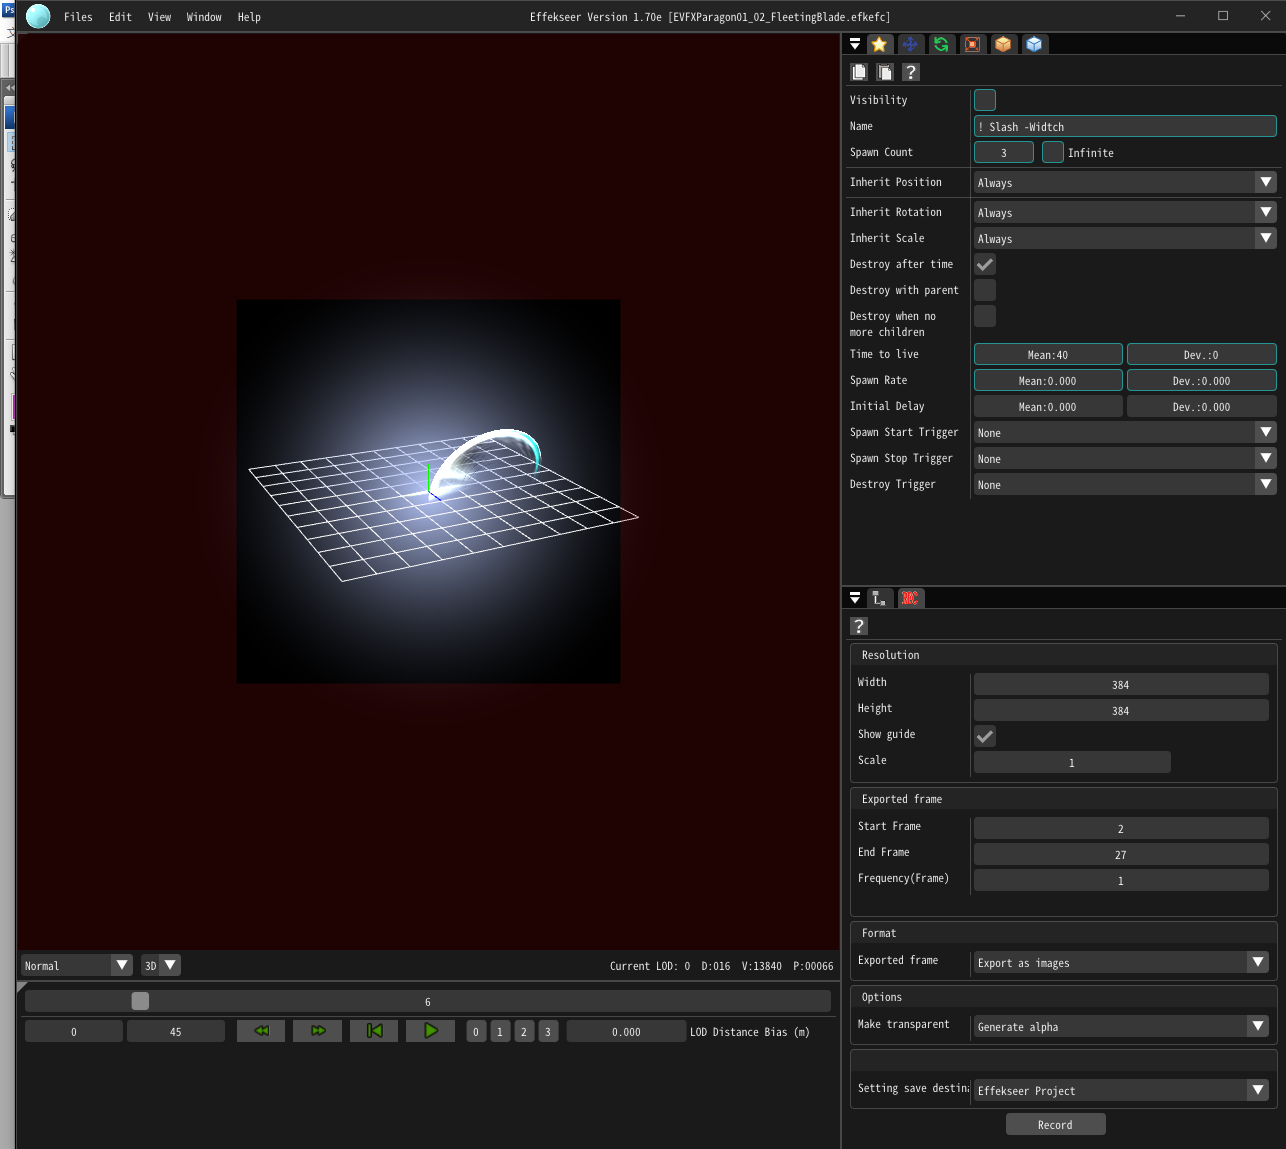
Task: Open the Exported frame format dropdown
Action: [x=1121, y=962]
